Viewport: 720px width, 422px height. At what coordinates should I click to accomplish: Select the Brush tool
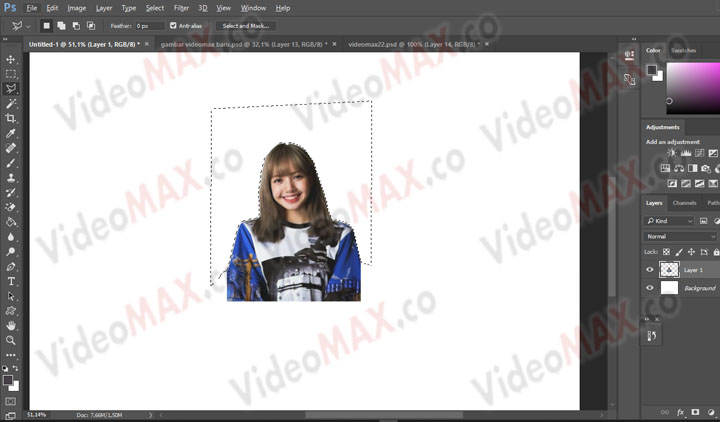click(11, 163)
